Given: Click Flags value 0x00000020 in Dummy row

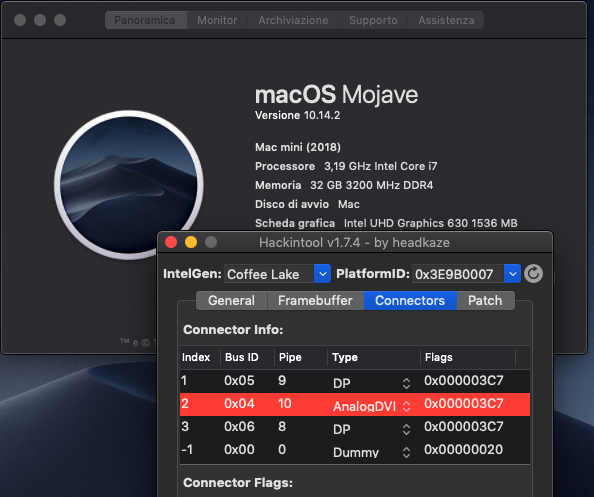Looking at the screenshot, I should [464, 450].
